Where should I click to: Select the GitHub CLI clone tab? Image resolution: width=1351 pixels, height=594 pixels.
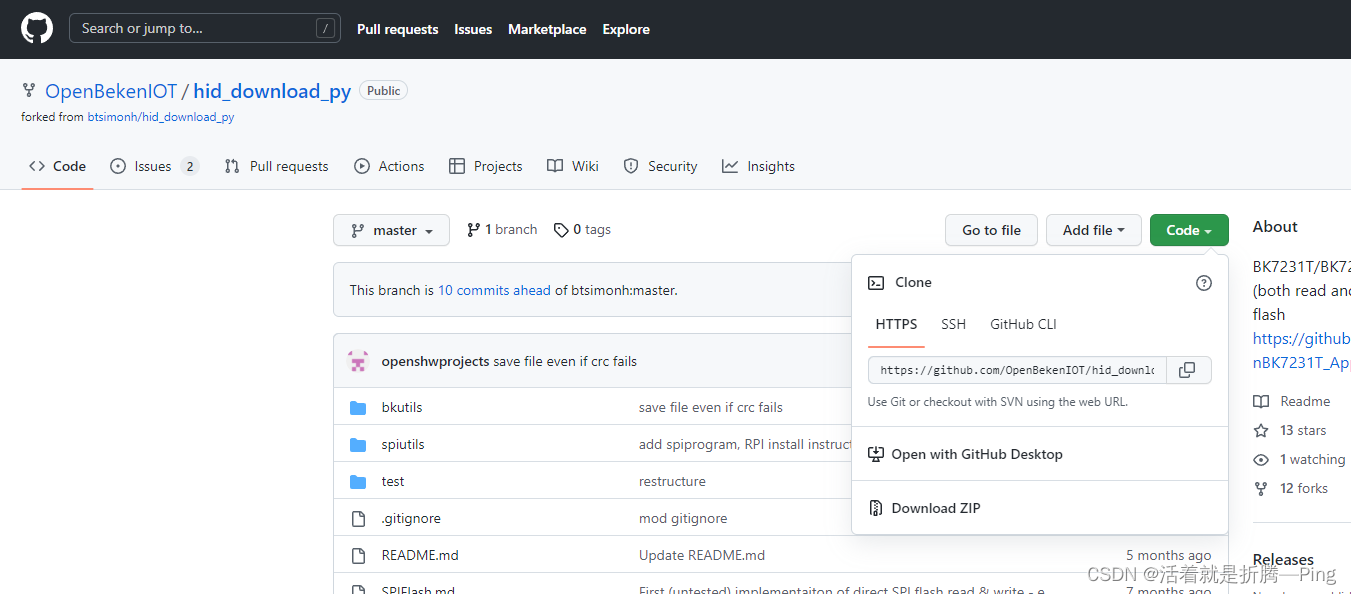click(x=1023, y=324)
